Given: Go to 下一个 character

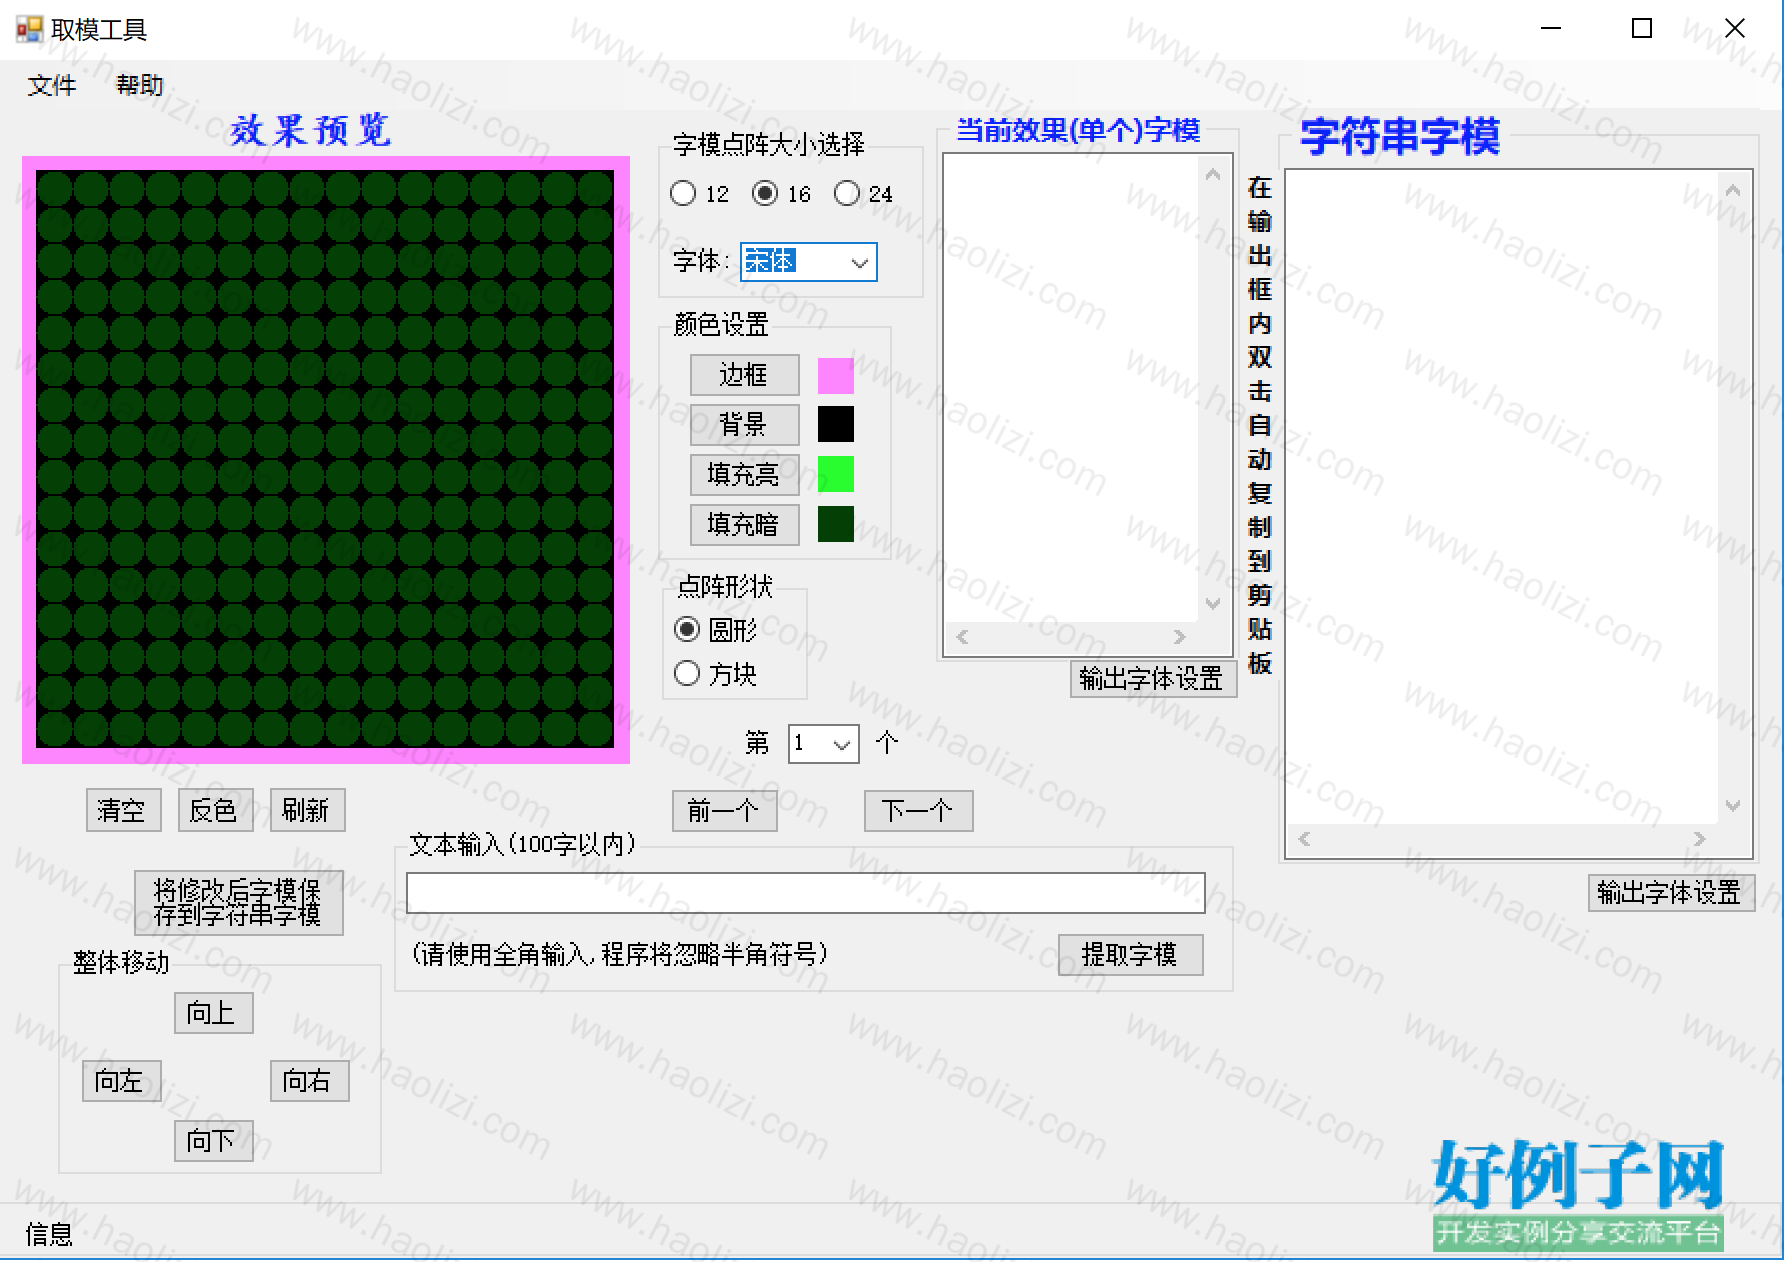Looking at the screenshot, I should click(918, 810).
